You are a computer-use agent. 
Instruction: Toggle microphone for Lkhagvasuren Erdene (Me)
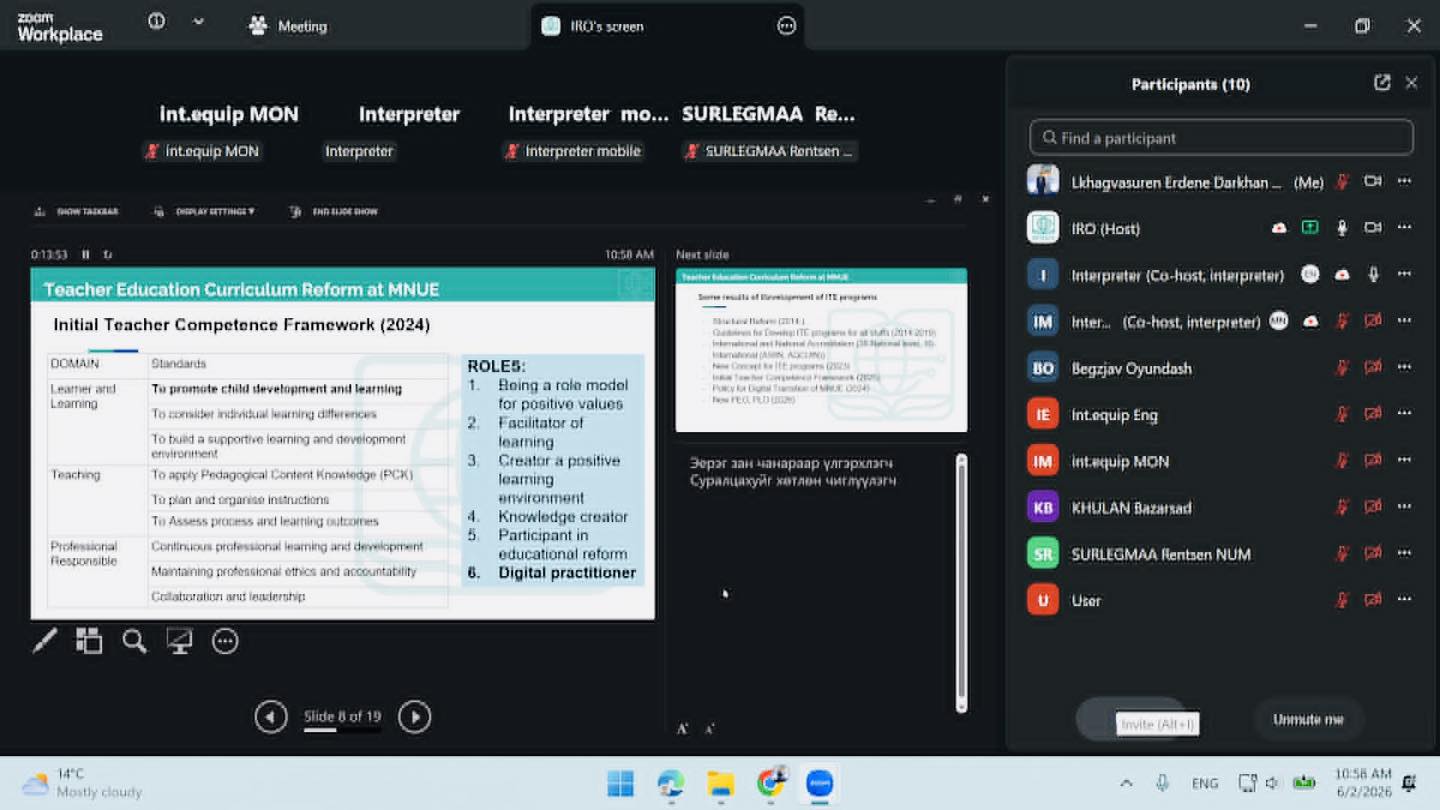click(1342, 182)
